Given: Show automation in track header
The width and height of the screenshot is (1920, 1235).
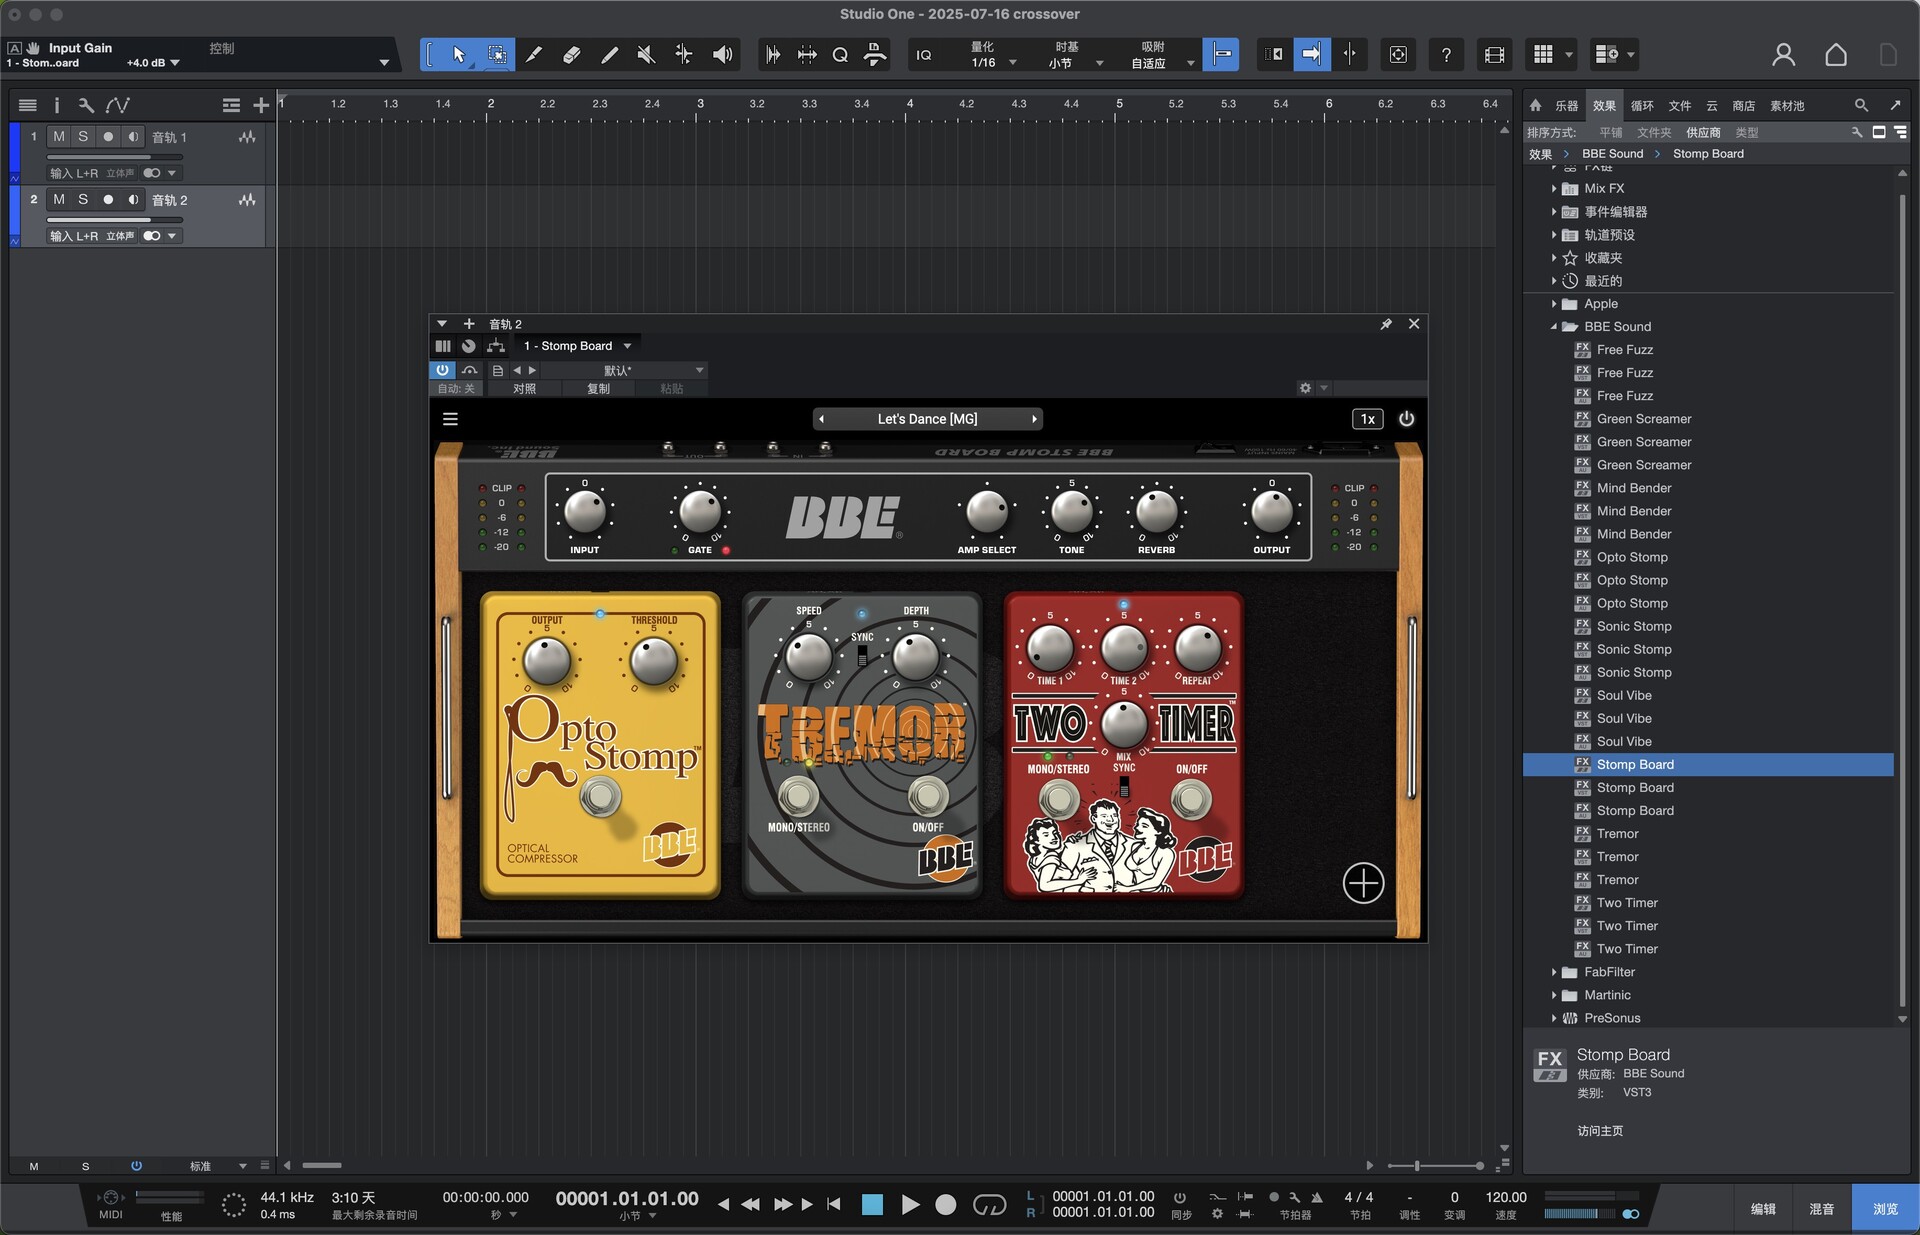Looking at the screenshot, I should pos(118,105).
